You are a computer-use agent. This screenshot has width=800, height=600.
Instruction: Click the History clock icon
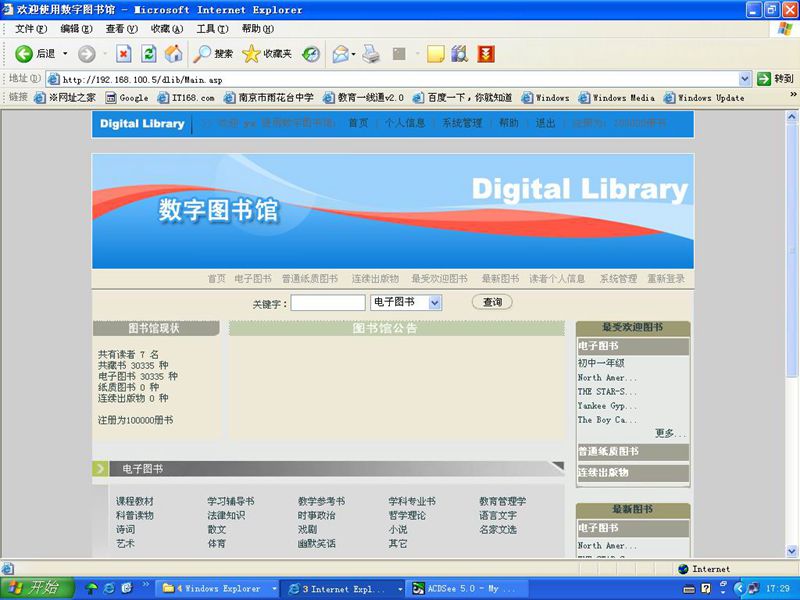(311, 54)
